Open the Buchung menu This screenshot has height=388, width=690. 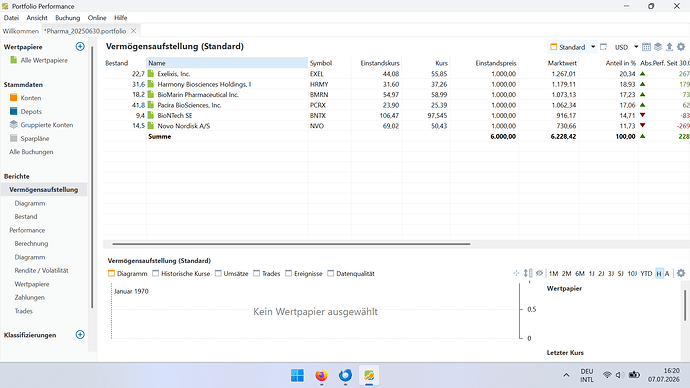click(68, 18)
